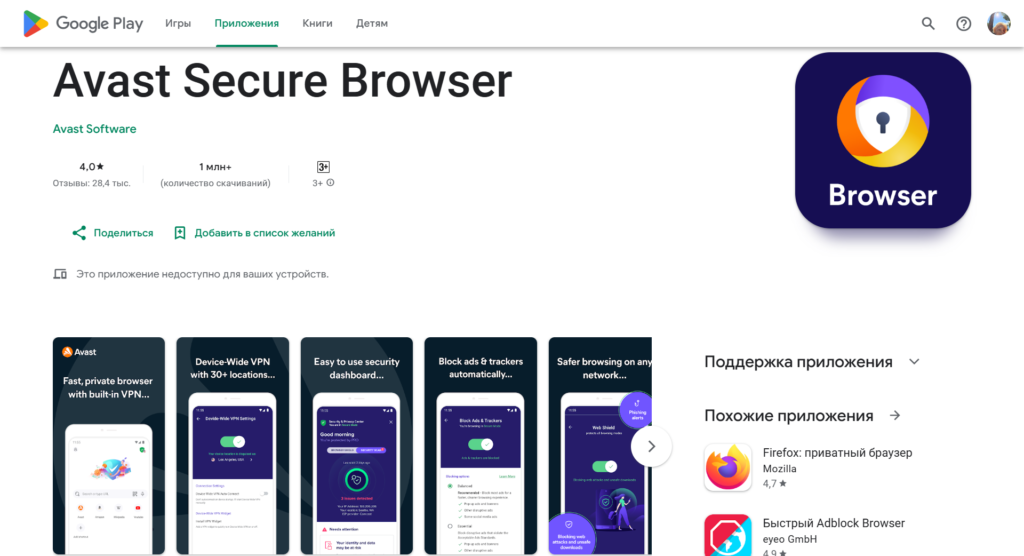
Task: Open the Google Play home logo
Action: pos(83,24)
